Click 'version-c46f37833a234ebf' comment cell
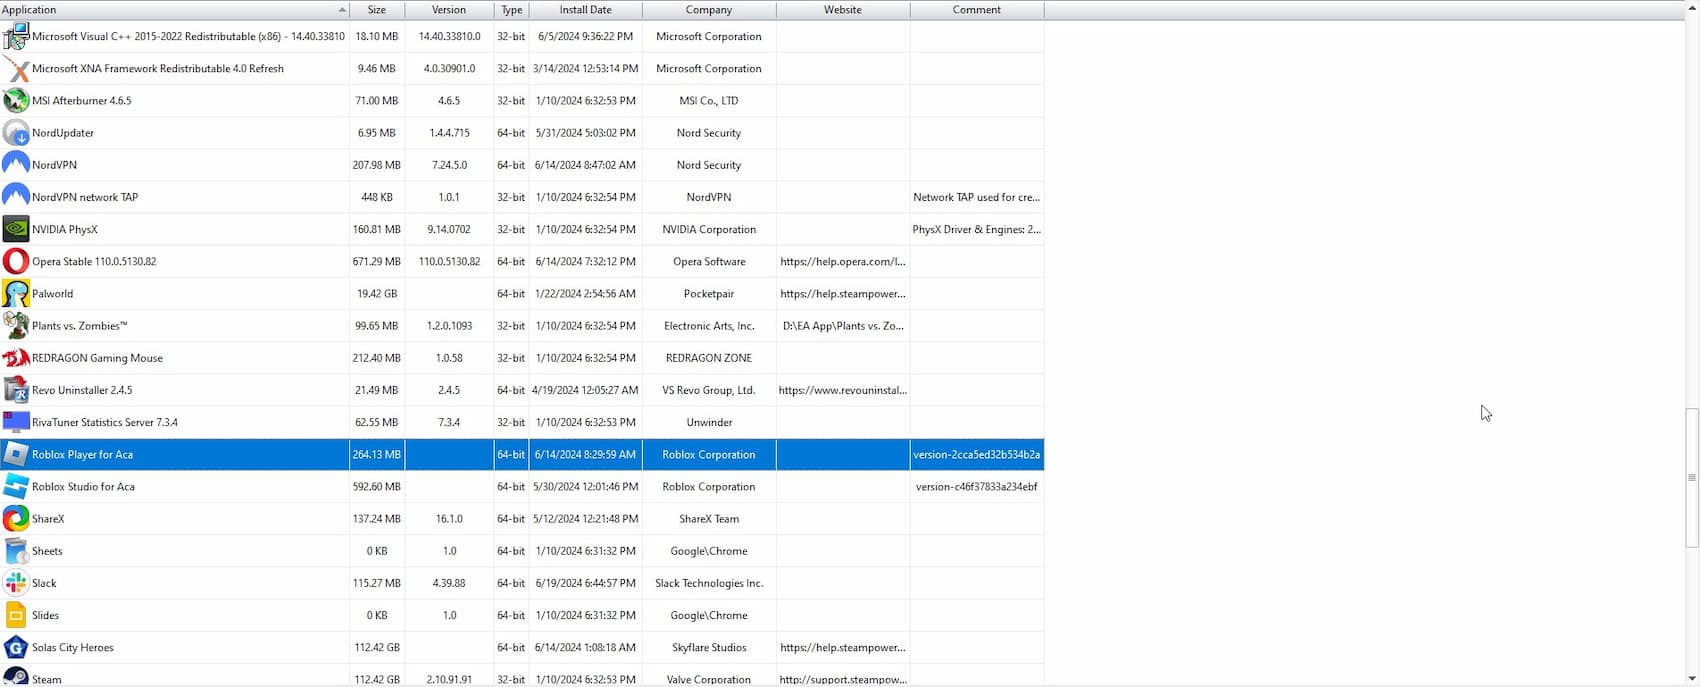 click(977, 487)
